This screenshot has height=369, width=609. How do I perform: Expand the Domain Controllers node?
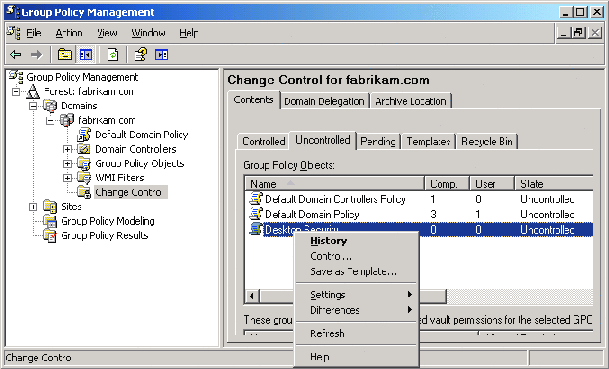pyautogui.click(x=67, y=149)
